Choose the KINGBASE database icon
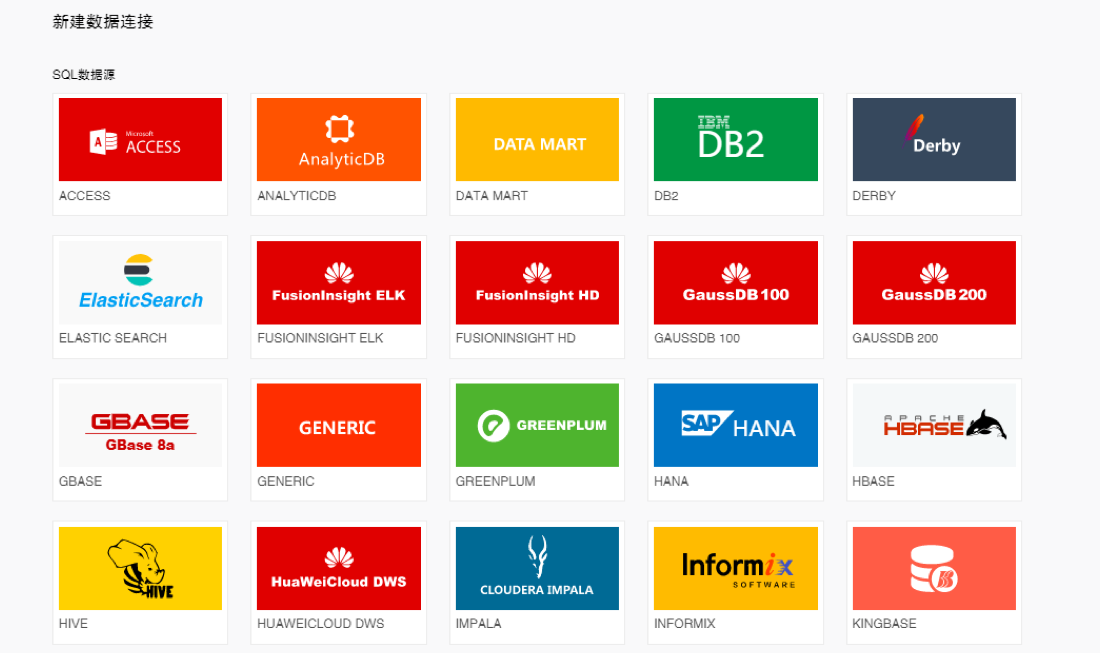The width and height of the screenshot is (1100, 653). (x=934, y=568)
